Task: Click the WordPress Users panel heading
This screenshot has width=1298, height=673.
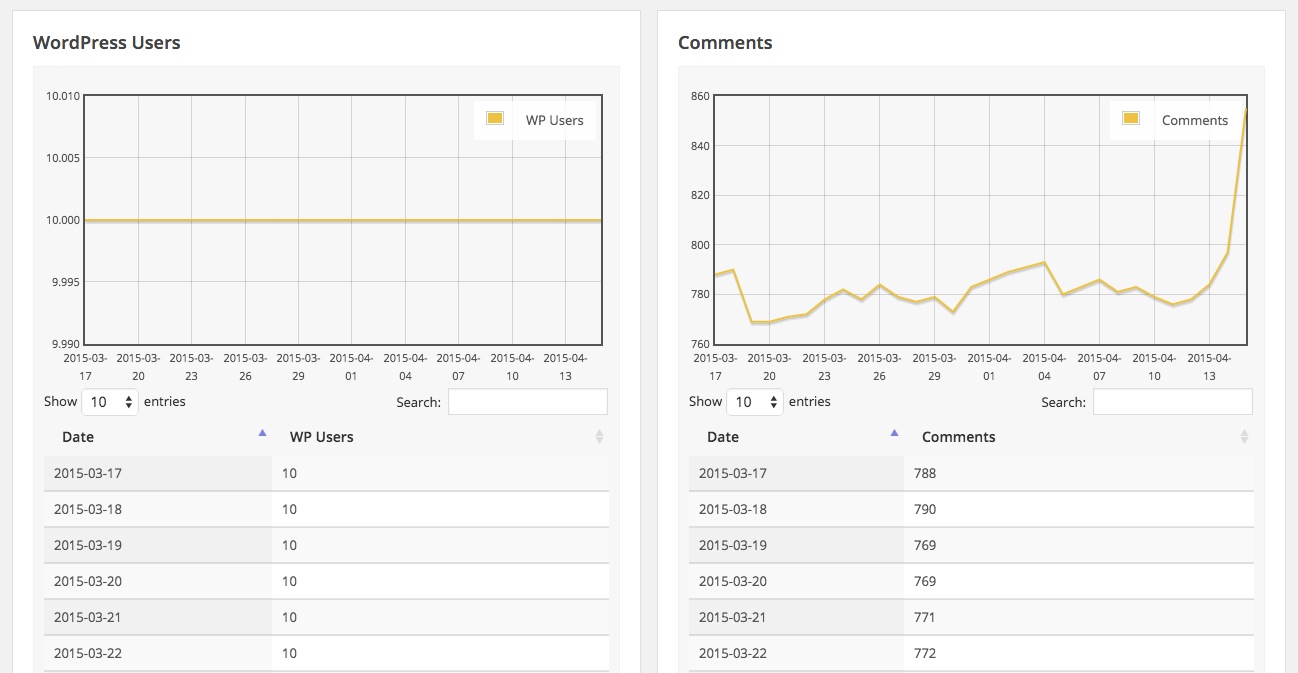Action: tap(107, 43)
